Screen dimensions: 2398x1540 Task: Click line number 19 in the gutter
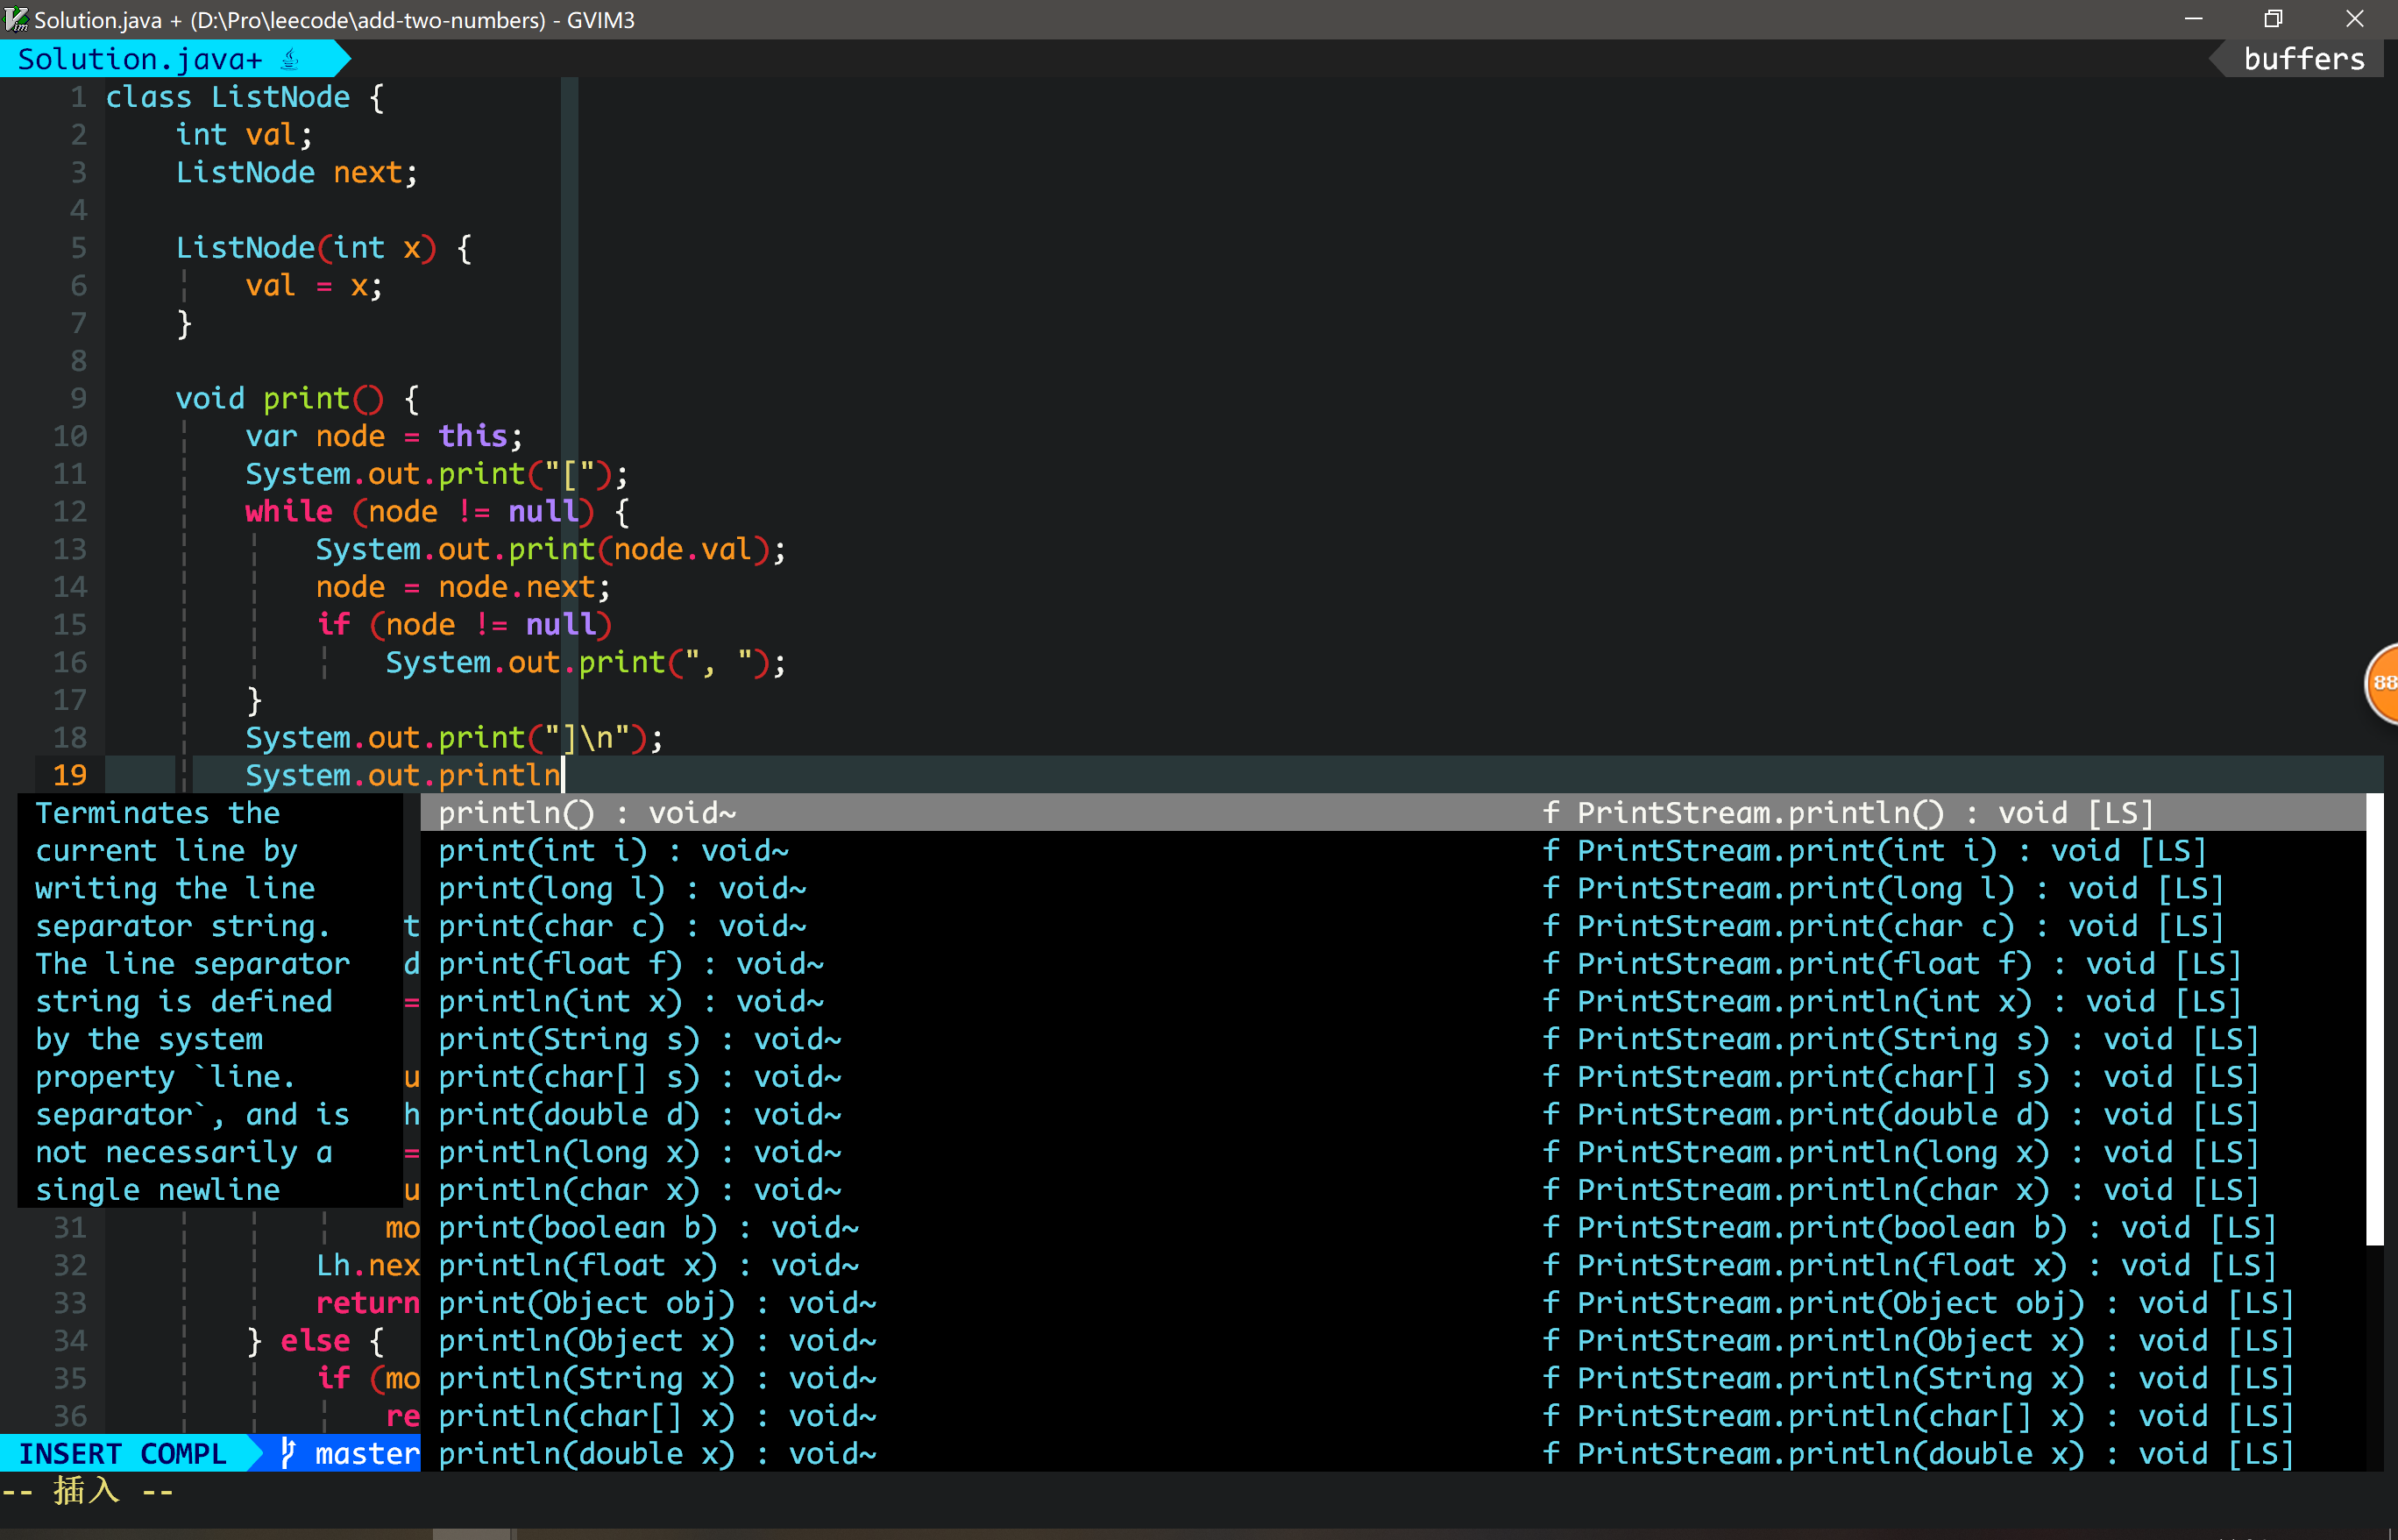(x=70, y=775)
